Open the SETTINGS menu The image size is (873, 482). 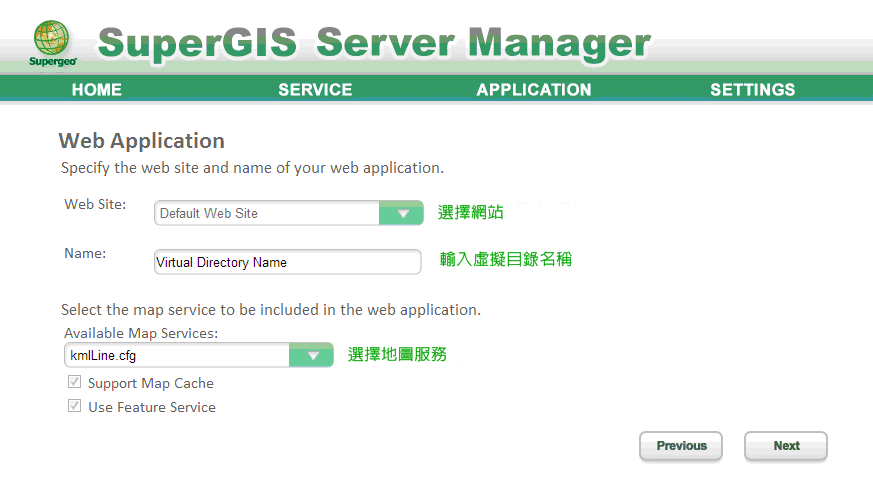[x=752, y=90]
